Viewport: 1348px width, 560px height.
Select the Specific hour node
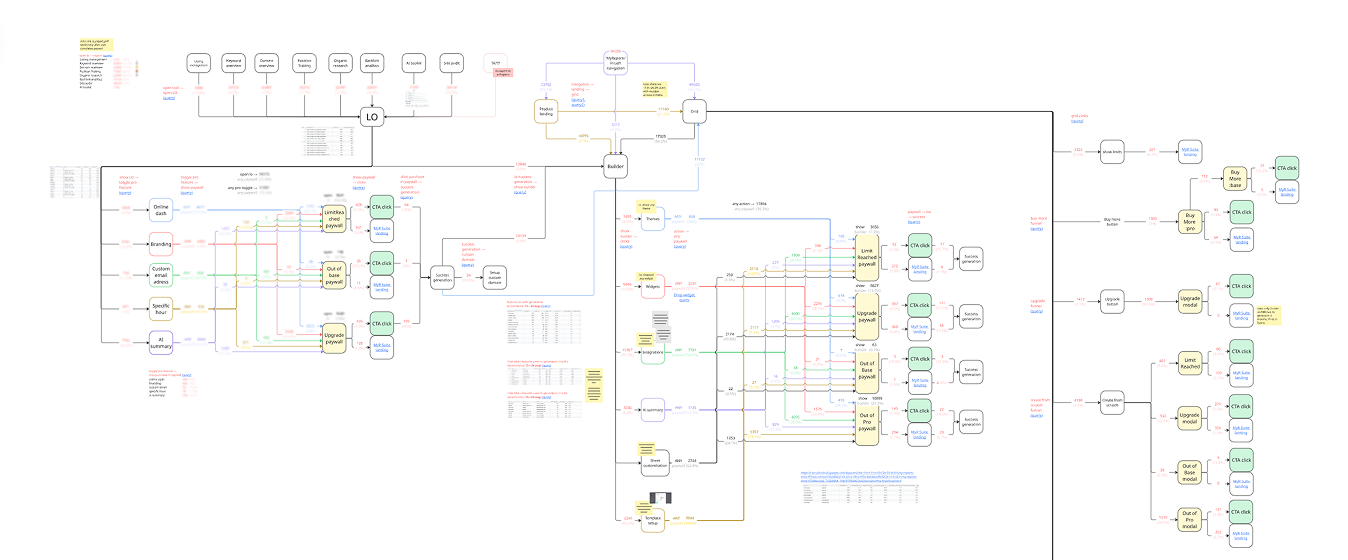click(161, 308)
